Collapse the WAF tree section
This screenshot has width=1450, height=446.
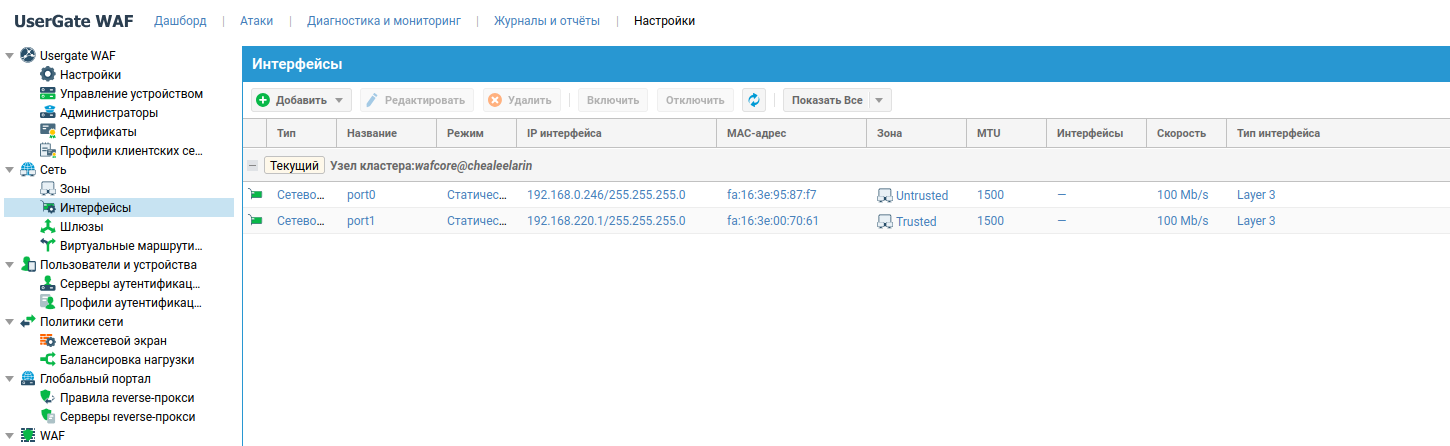(10, 435)
